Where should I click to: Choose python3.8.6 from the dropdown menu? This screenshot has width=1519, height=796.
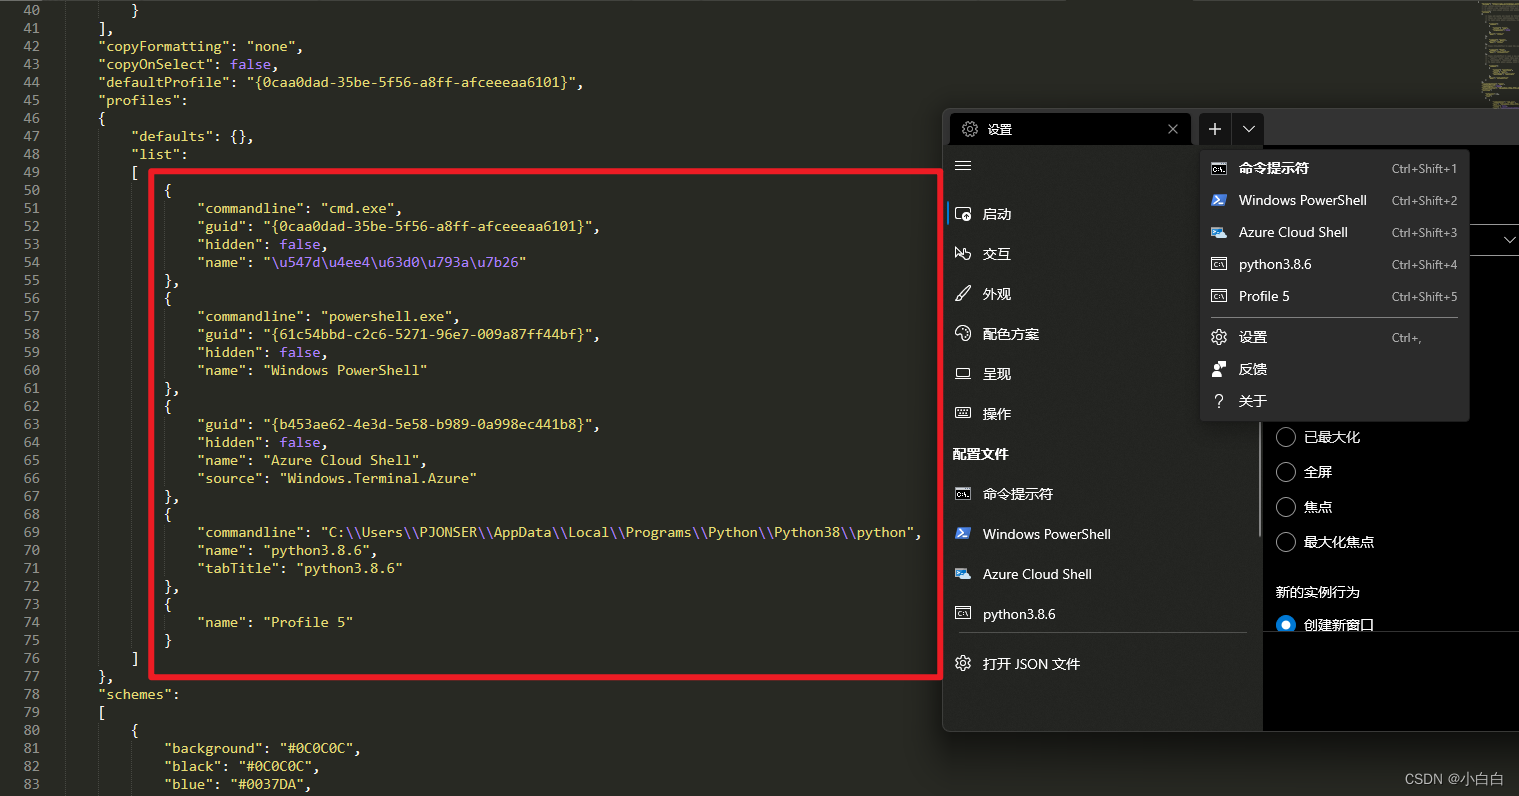(1334, 264)
